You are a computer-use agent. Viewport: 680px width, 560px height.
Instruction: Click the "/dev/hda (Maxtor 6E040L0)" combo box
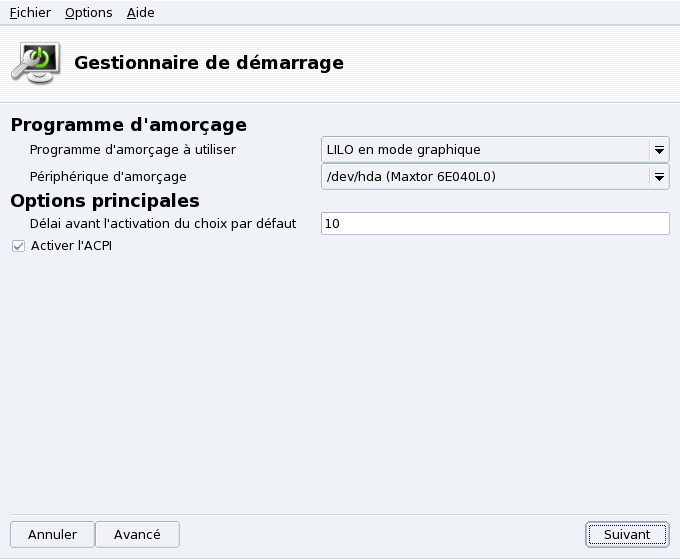485,178
